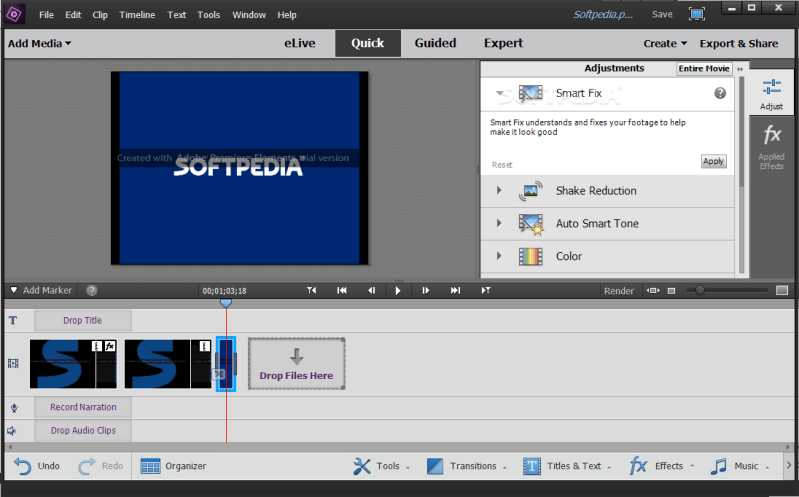
Task: Open the Applied Effects panel
Action: click(771, 147)
